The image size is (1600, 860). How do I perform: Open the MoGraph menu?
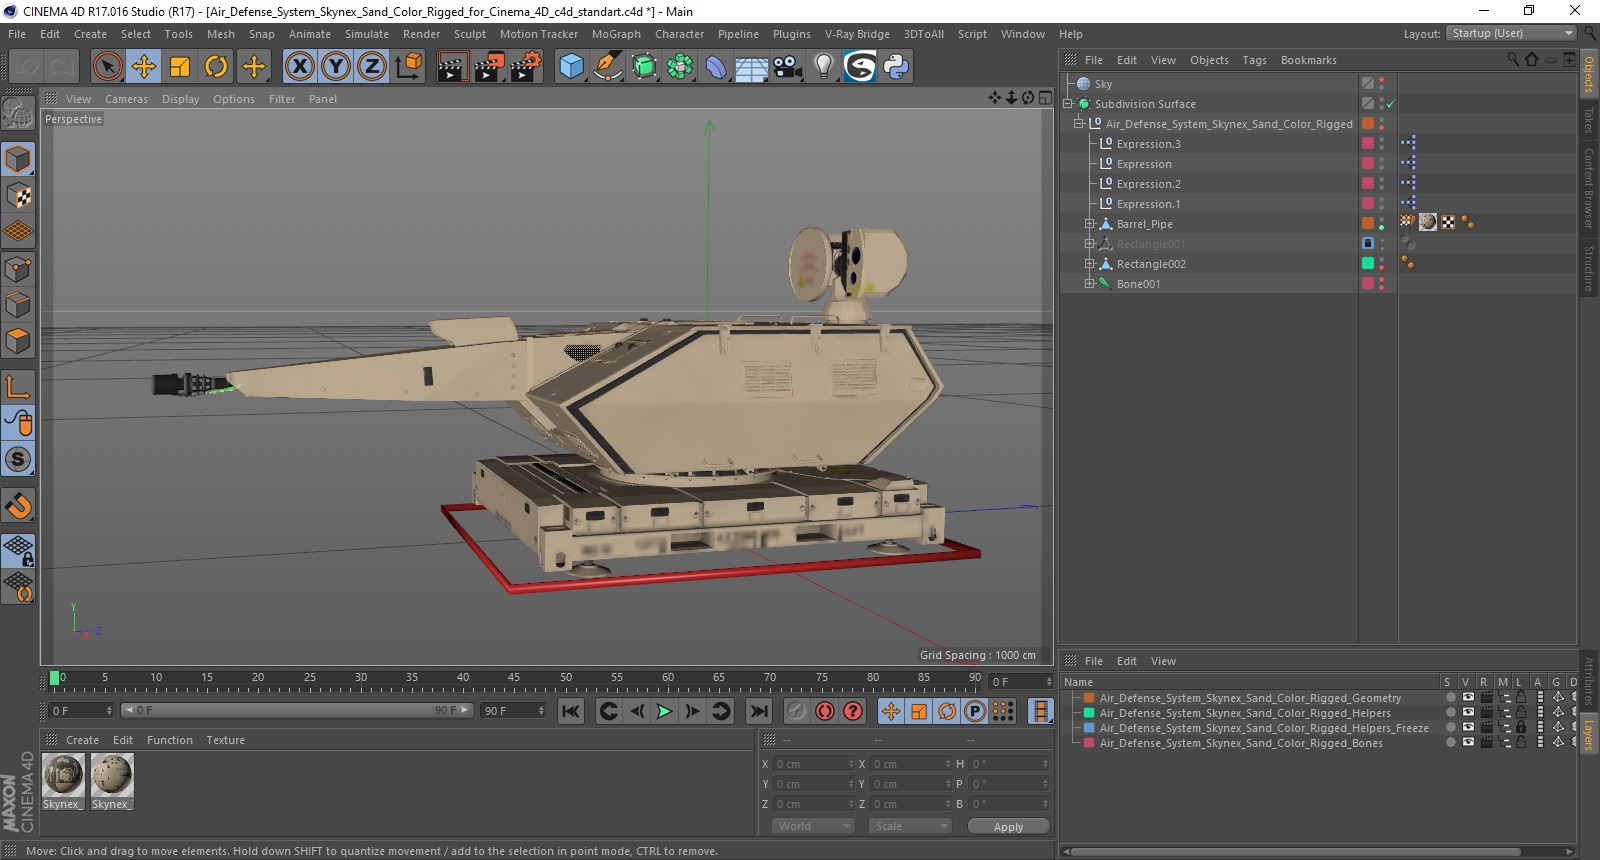(x=616, y=34)
